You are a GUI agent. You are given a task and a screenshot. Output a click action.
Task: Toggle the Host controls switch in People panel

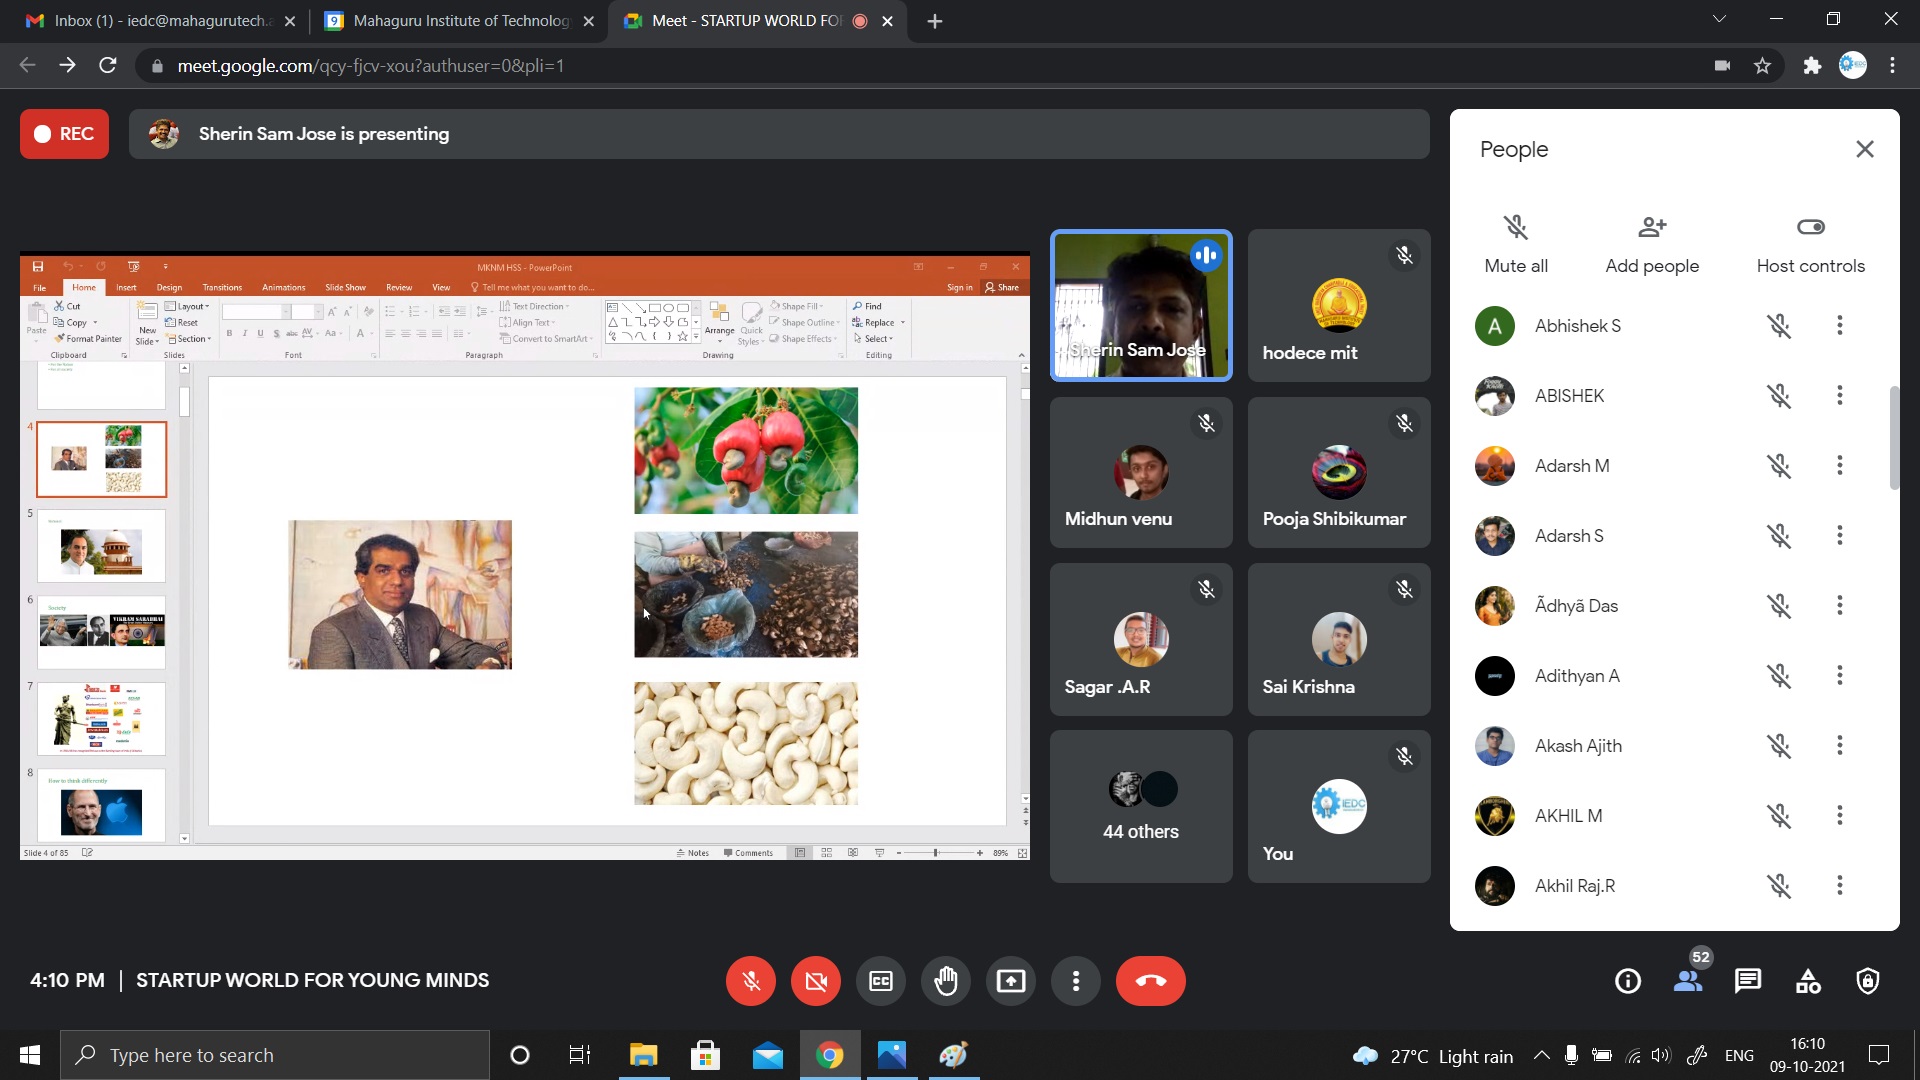click(x=1810, y=228)
